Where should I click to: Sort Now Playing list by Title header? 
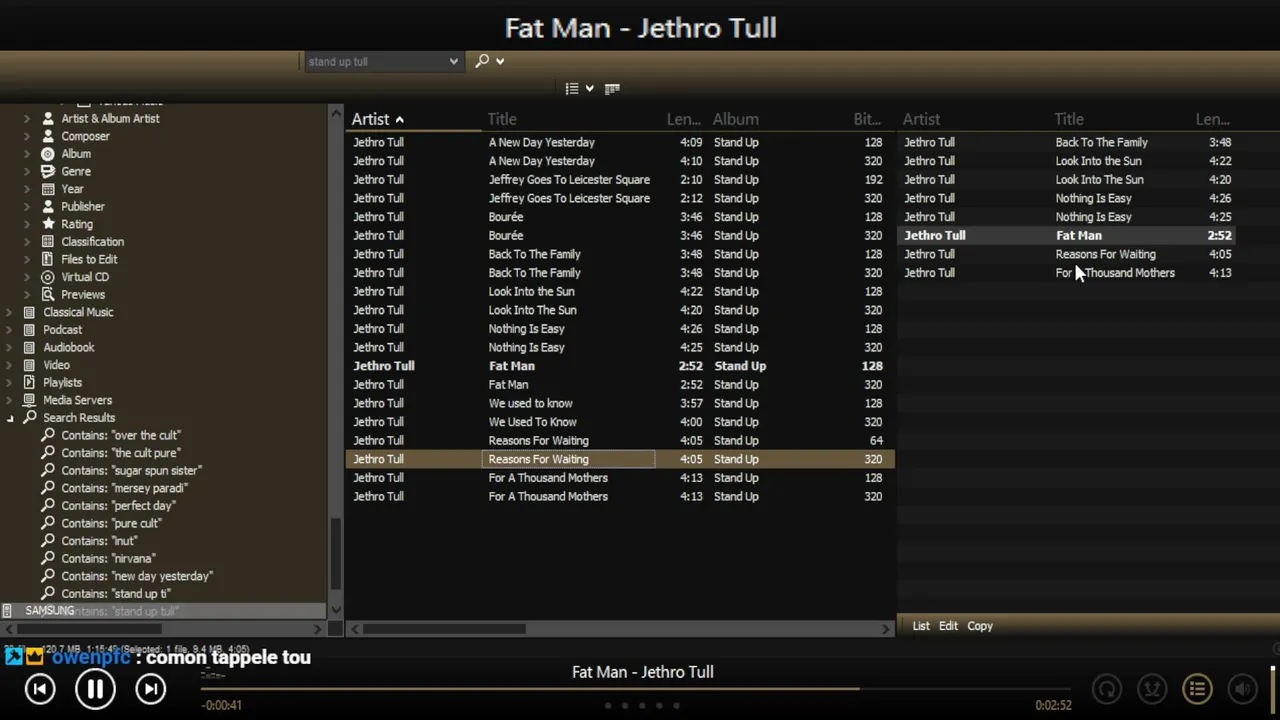[1120, 119]
